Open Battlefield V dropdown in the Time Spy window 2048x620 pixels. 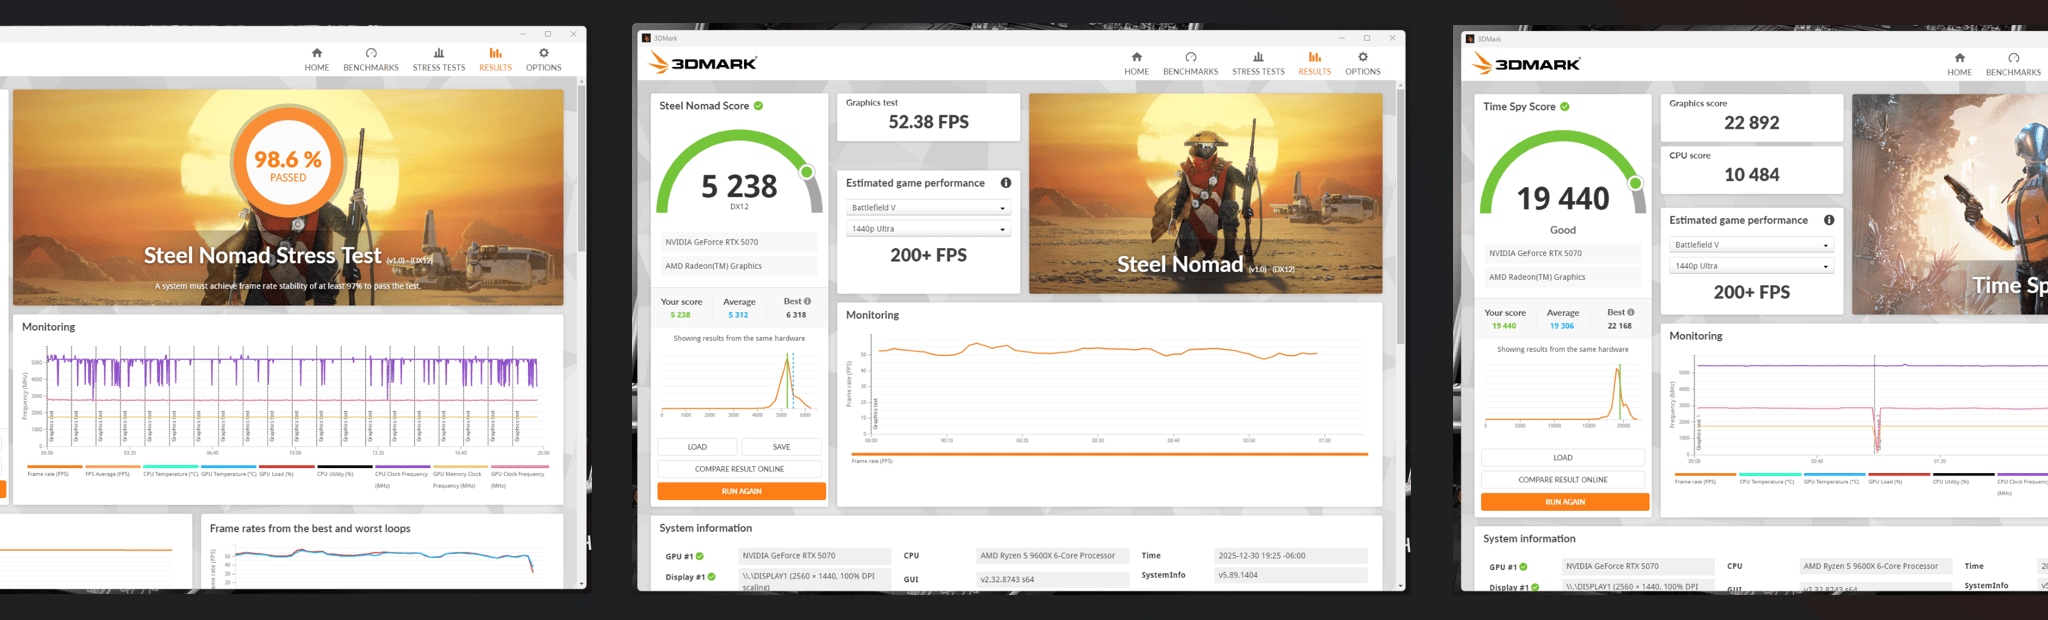tap(1752, 245)
